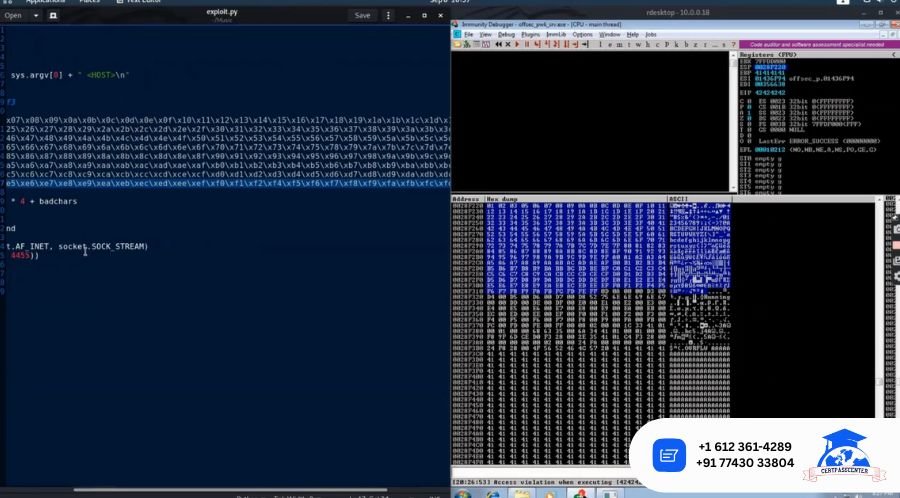Click the Save button in text editor
This screenshot has width=900, height=498.
click(x=362, y=15)
